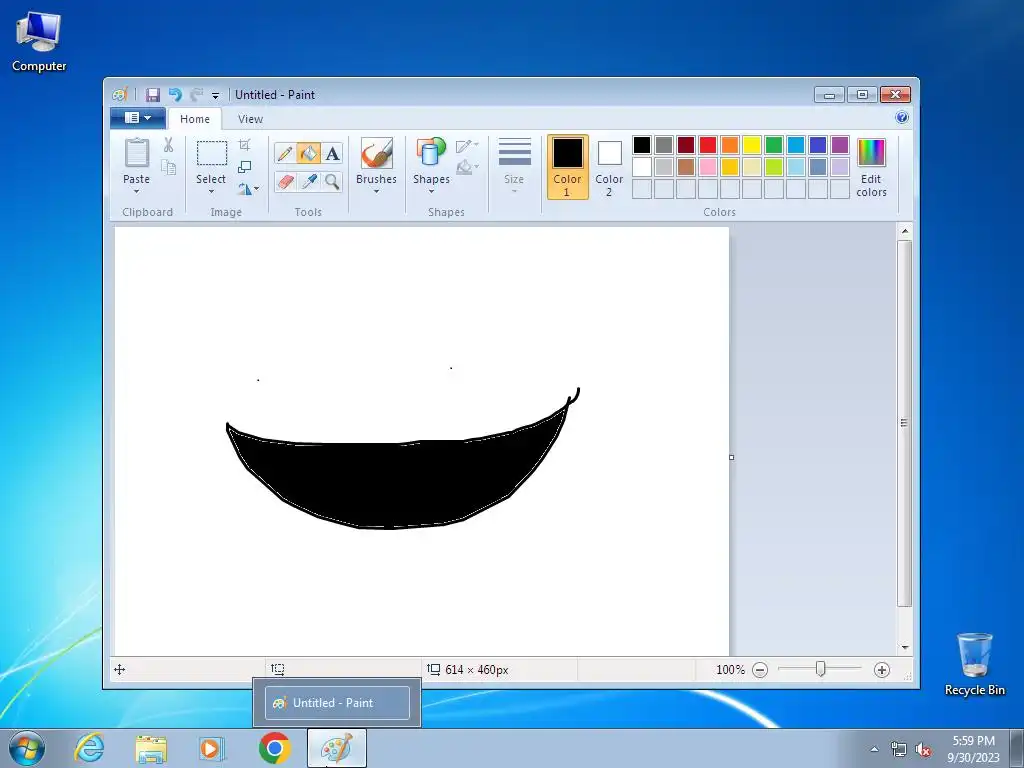The width and height of the screenshot is (1024, 768).
Task: Open Edit colors dialog
Action: pos(871,167)
